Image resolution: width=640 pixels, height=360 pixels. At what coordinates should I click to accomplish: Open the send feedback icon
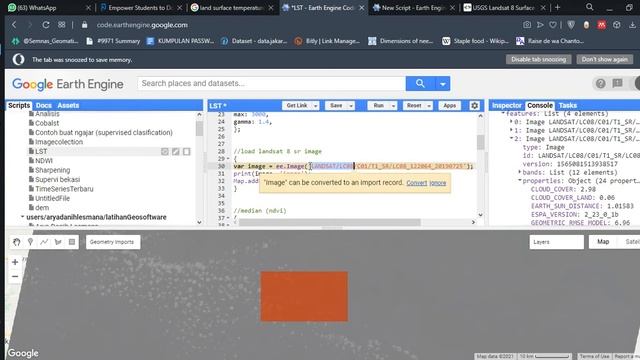[618, 84]
